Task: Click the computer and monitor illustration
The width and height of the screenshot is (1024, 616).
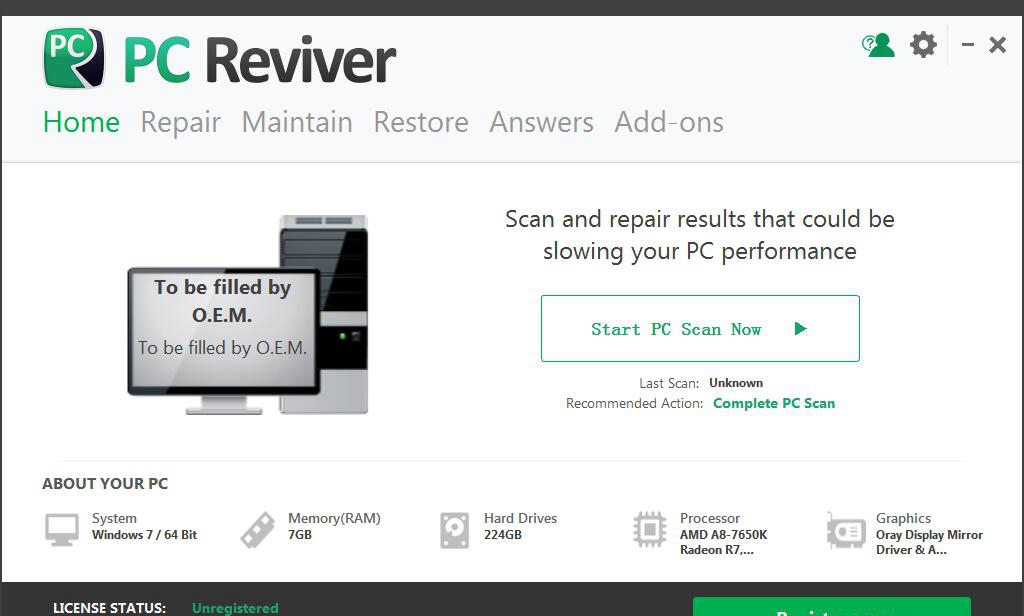Action: (x=248, y=315)
